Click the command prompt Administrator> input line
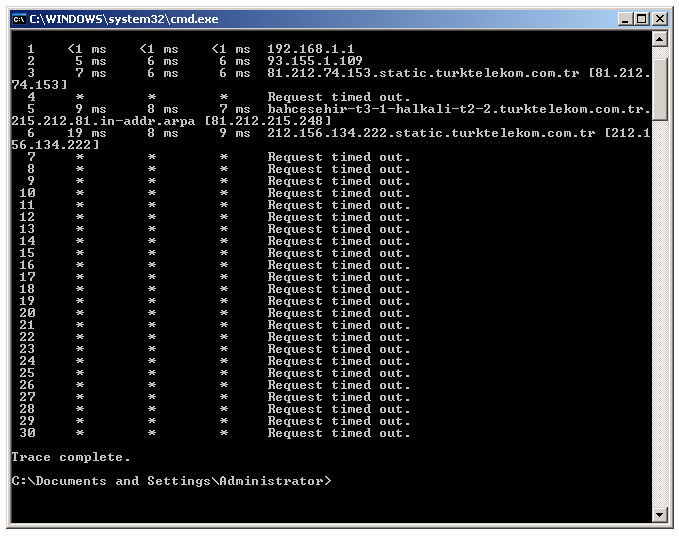Viewport: 679px width, 536px height. click(x=171, y=481)
